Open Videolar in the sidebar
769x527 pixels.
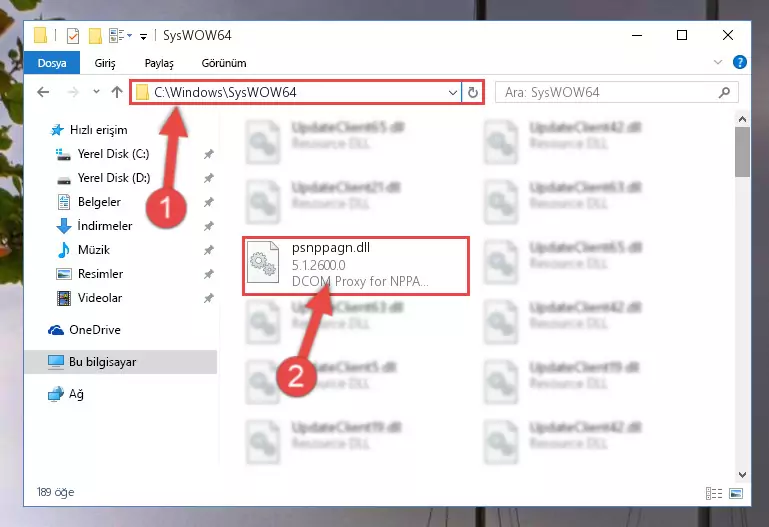click(x=89, y=298)
